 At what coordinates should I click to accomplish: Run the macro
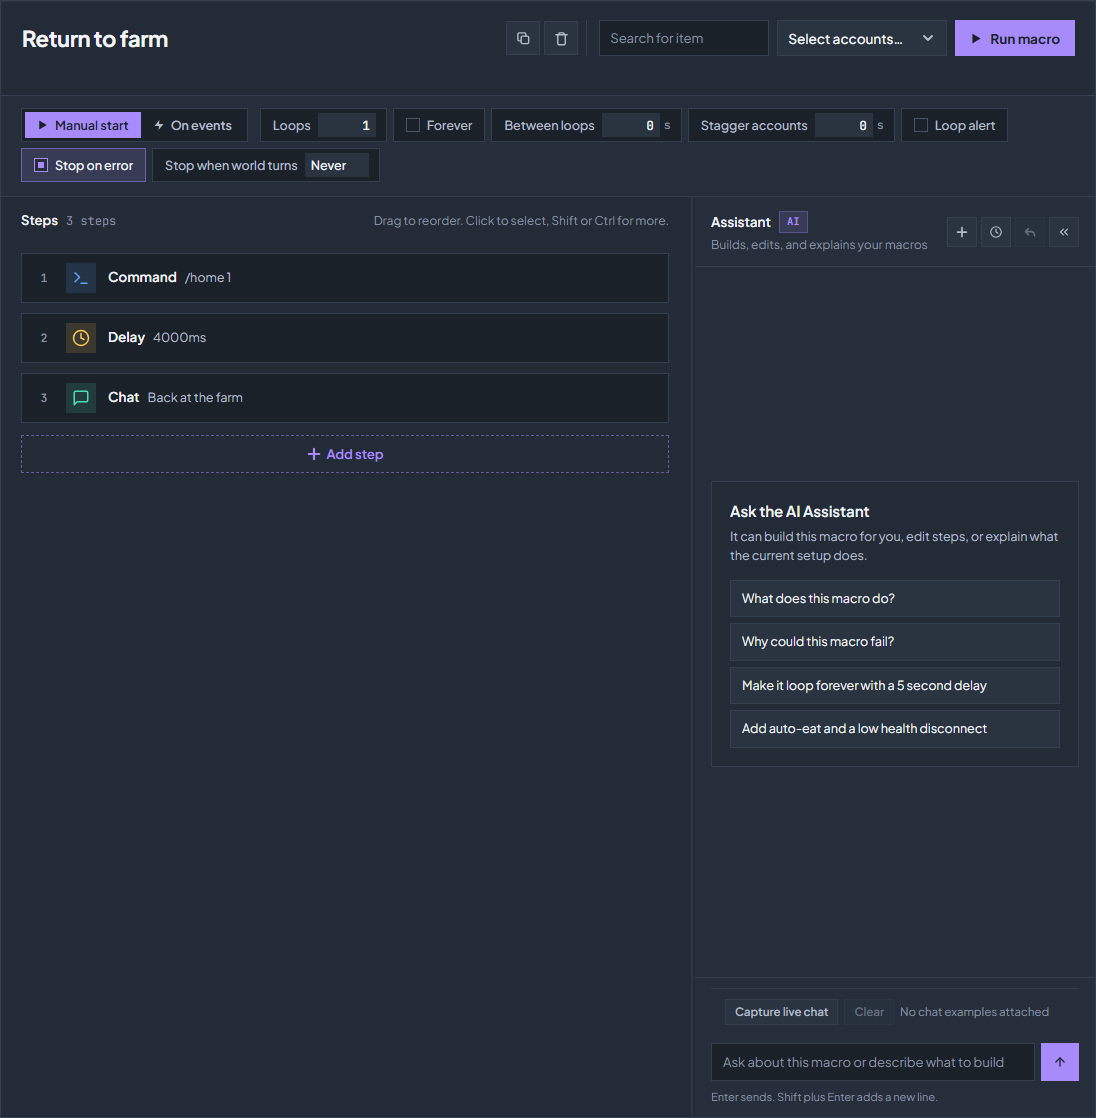coord(1015,39)
